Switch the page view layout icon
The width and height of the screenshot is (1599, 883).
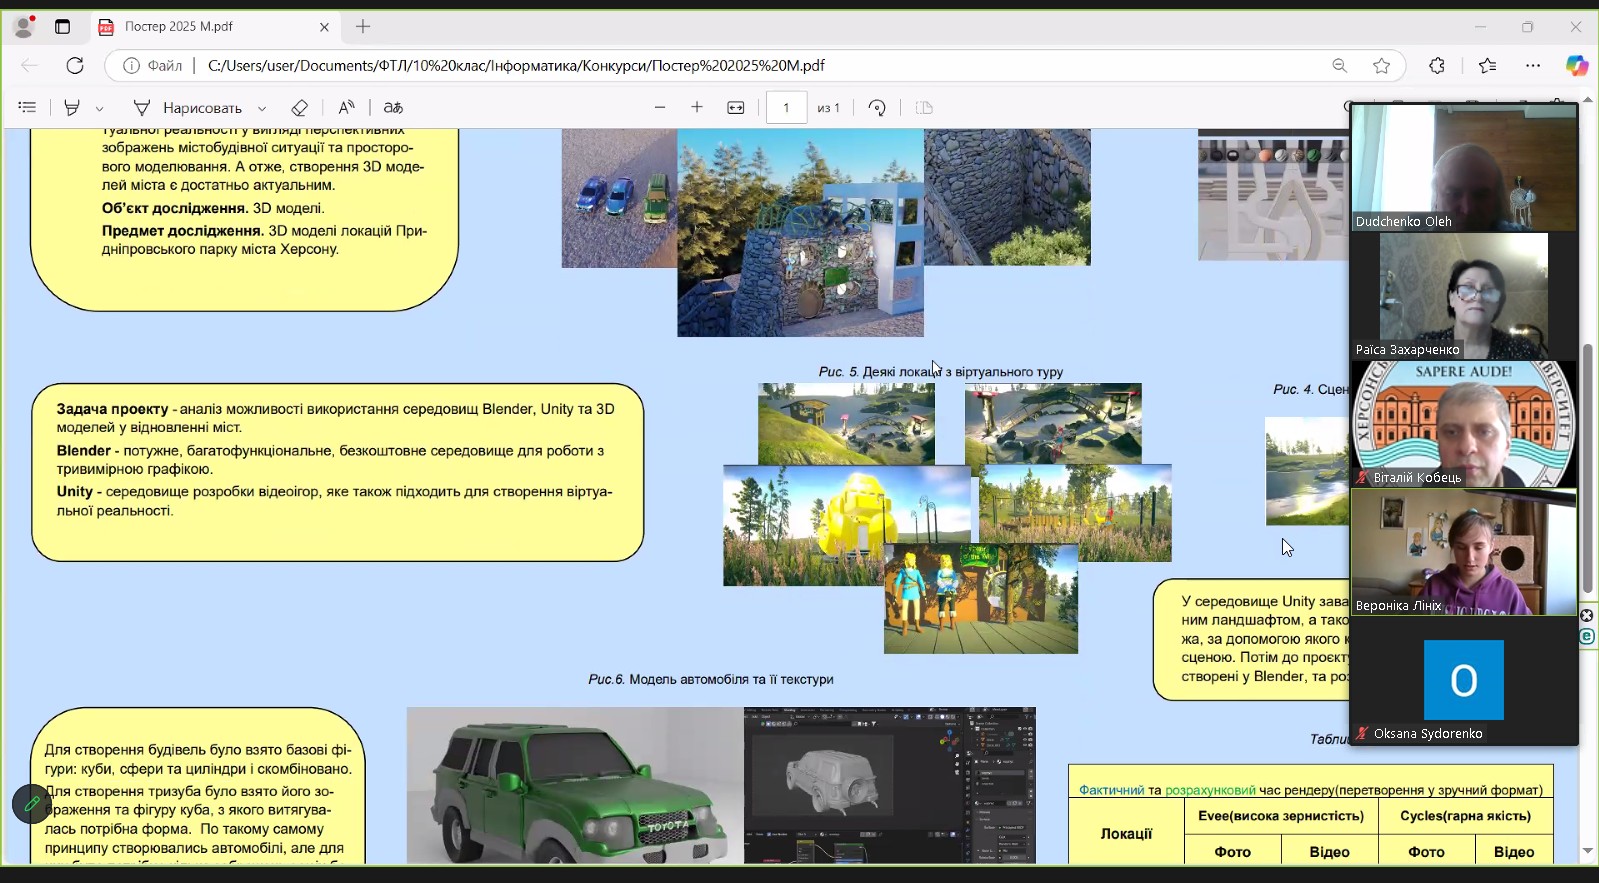coord(924,107)
